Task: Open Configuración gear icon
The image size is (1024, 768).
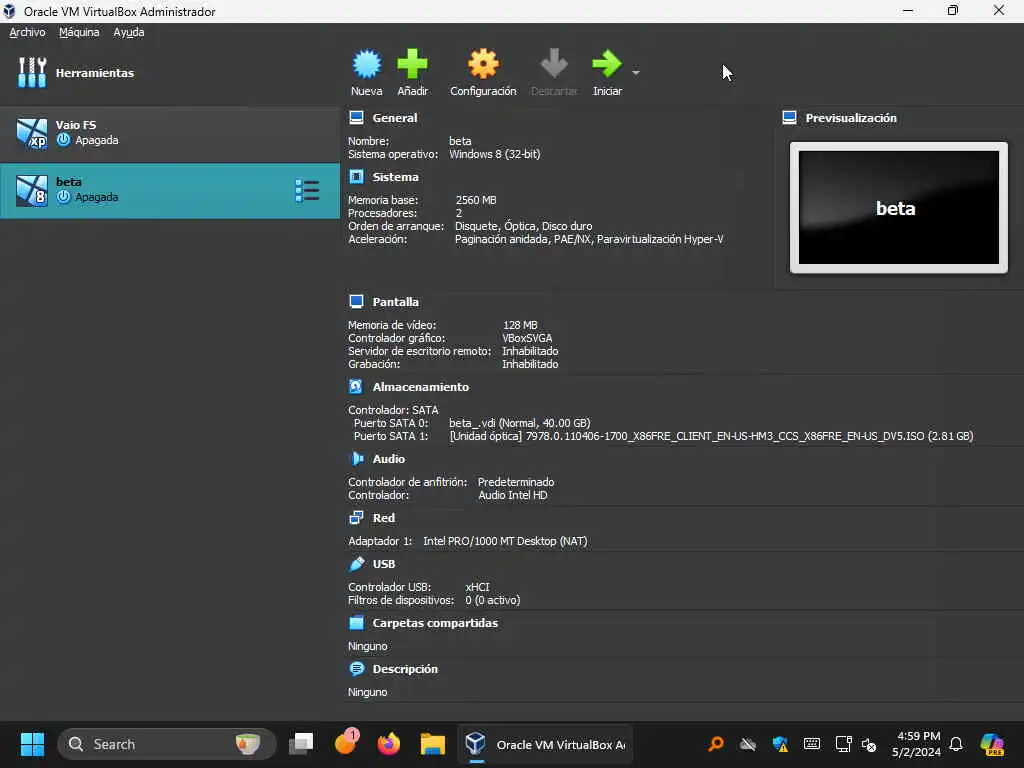Action: 483,64
